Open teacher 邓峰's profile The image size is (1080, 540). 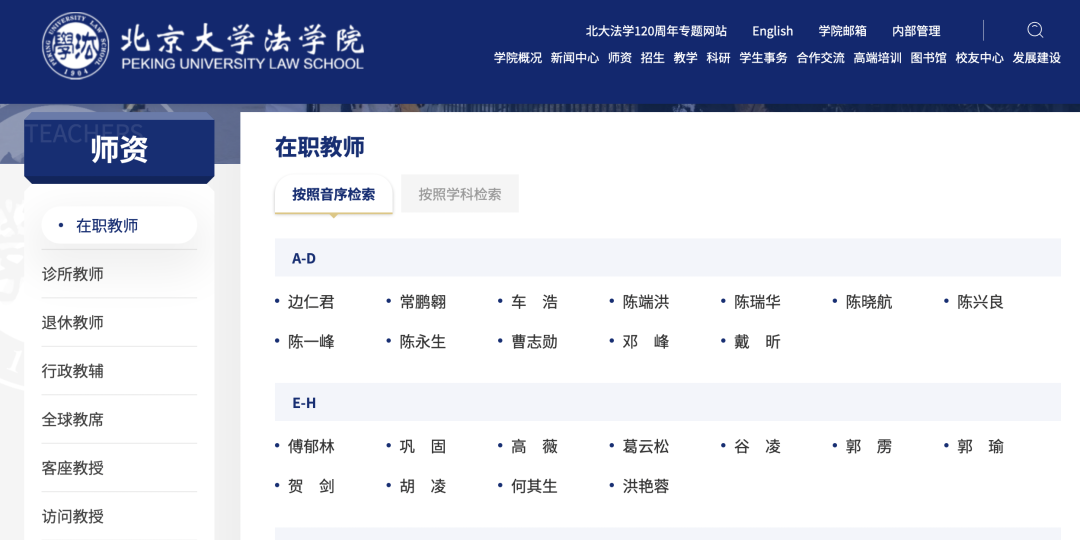[x=645, y=342]
